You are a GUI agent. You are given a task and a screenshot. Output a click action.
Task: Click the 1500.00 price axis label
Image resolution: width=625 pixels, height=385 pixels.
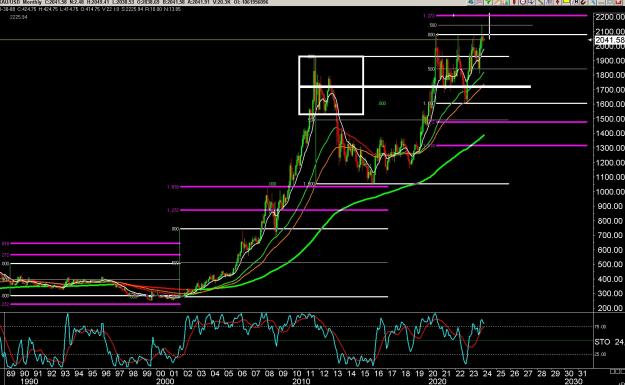[609, 119]
